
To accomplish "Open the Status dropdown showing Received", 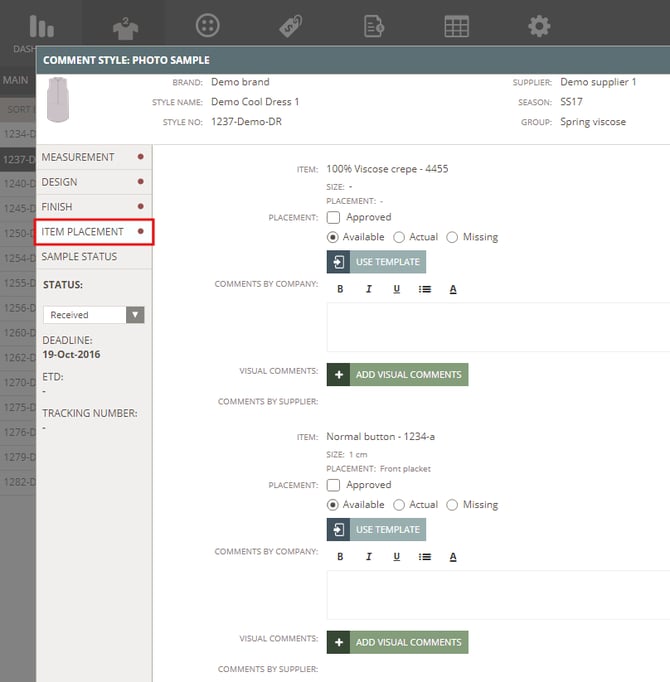I will pyautogui.click(x=94, y=315).
